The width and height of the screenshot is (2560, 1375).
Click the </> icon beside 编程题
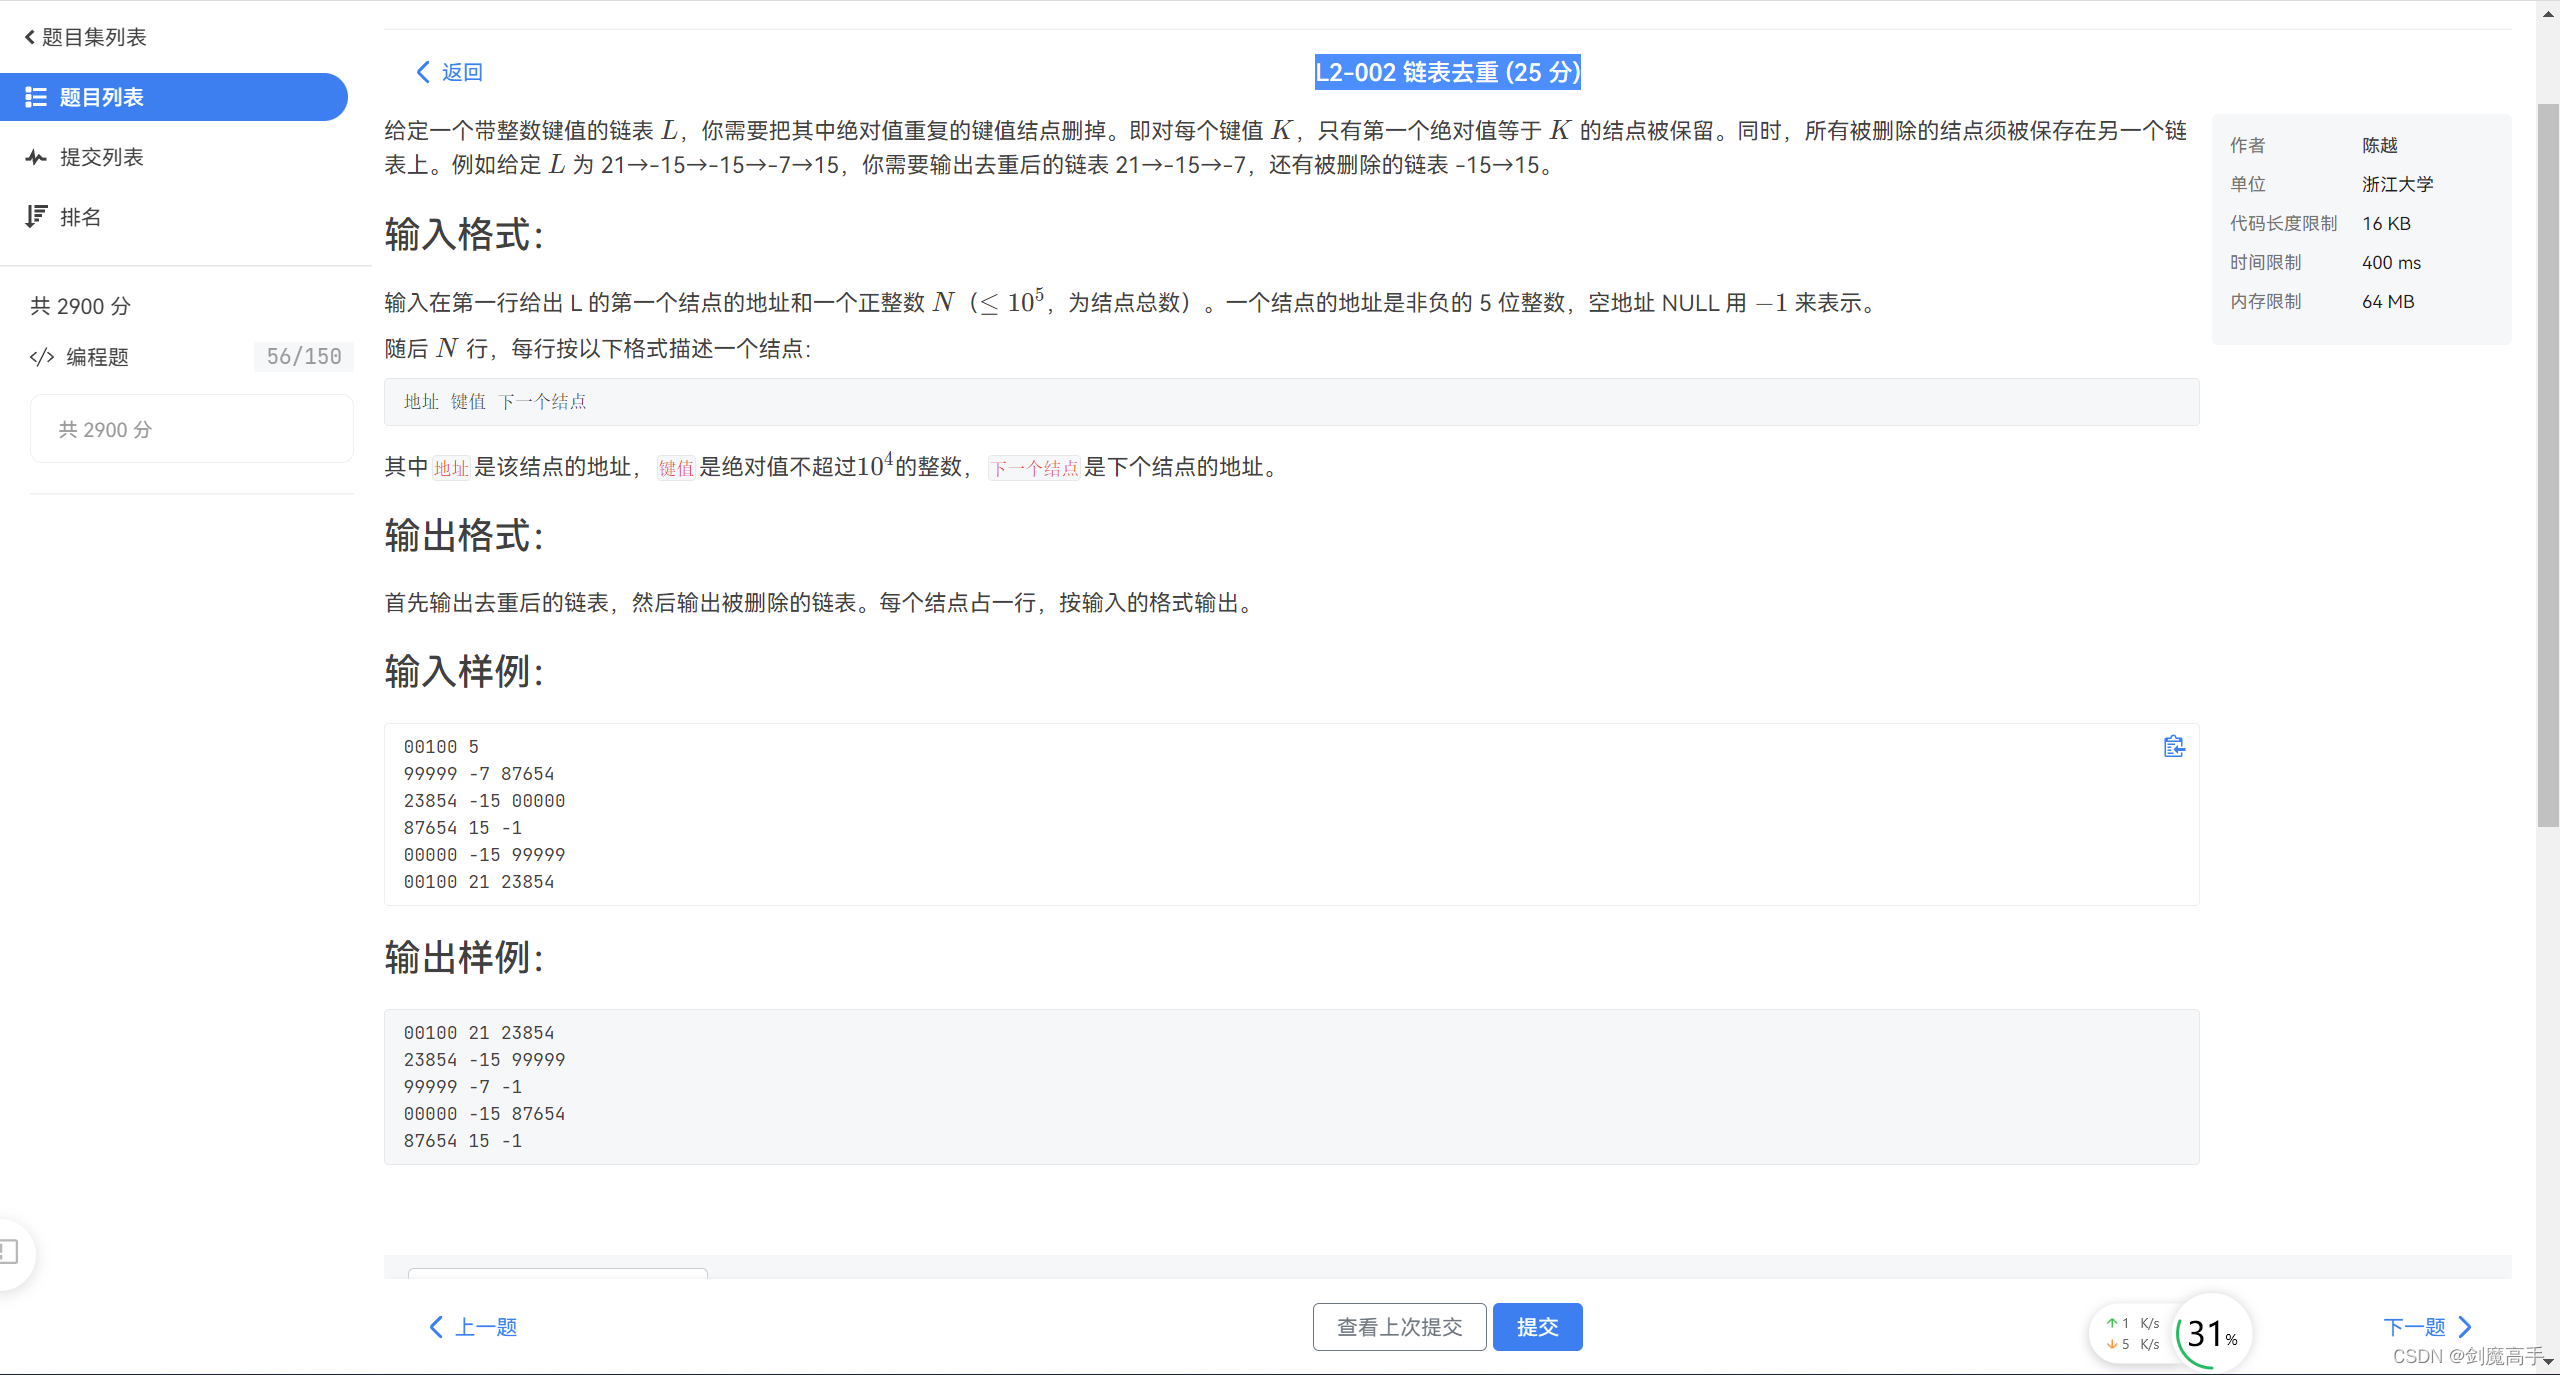pos(41,357)
